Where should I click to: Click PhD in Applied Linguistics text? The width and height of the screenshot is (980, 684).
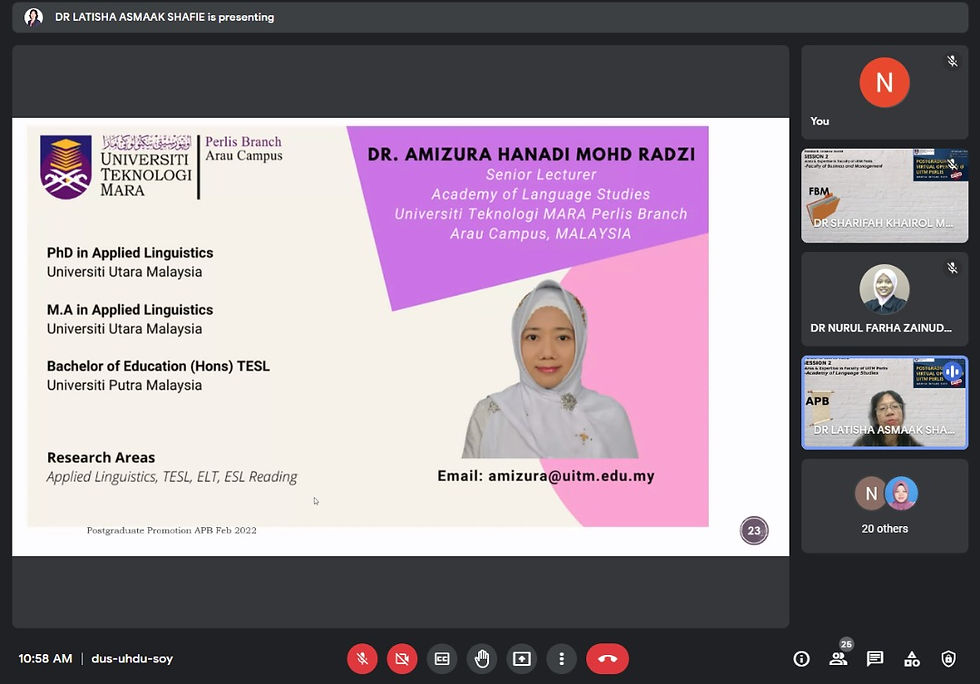[x=130, y=253]
